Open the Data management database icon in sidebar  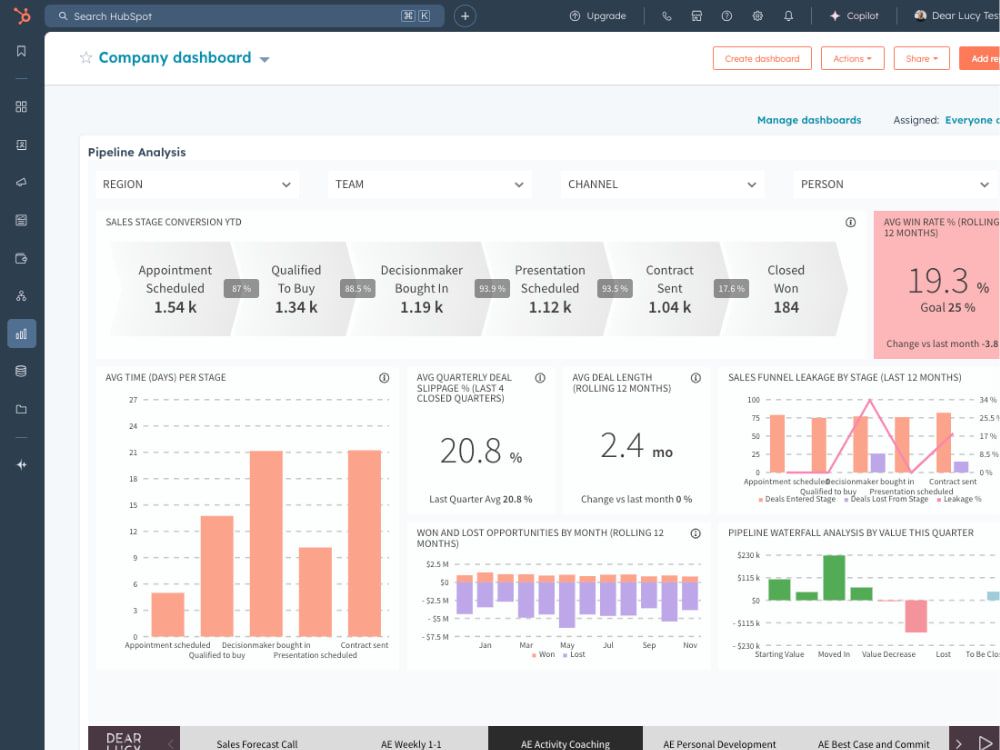tap(21, 371)
